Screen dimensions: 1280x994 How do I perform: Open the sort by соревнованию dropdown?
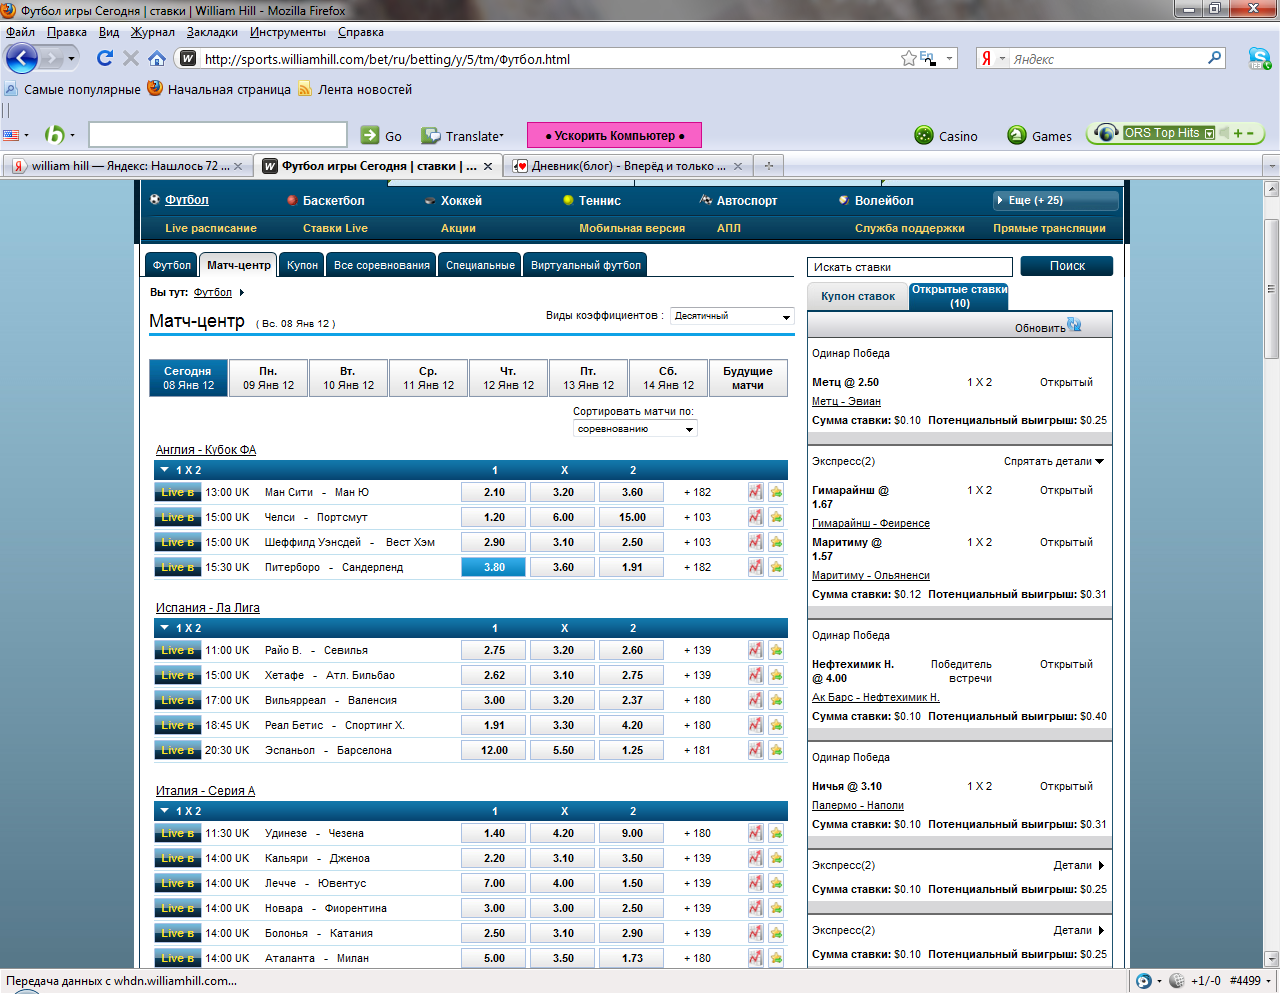(635, 429)
